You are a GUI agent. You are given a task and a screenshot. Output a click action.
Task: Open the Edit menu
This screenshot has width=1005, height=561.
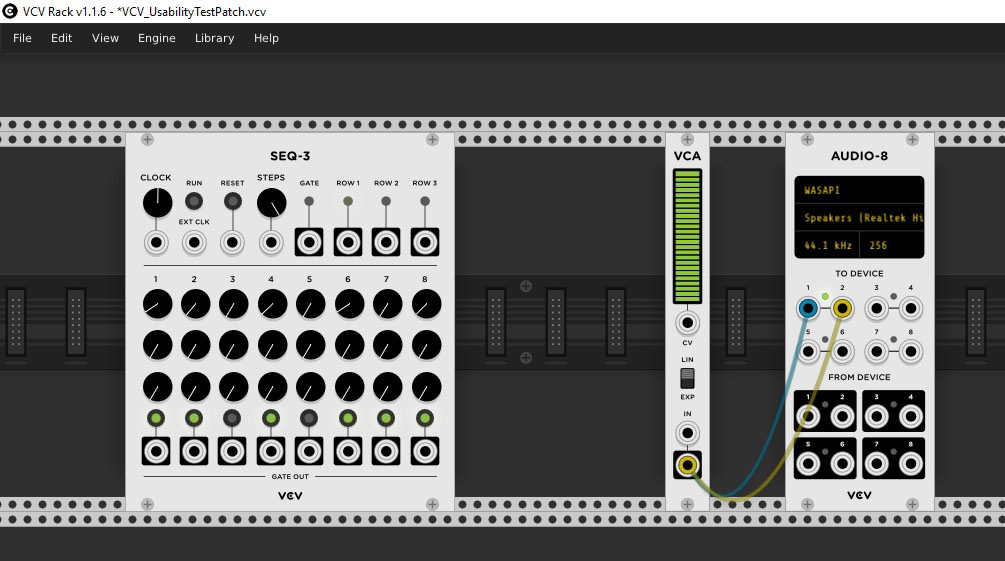pyautogui.click(x=62, y=38)
